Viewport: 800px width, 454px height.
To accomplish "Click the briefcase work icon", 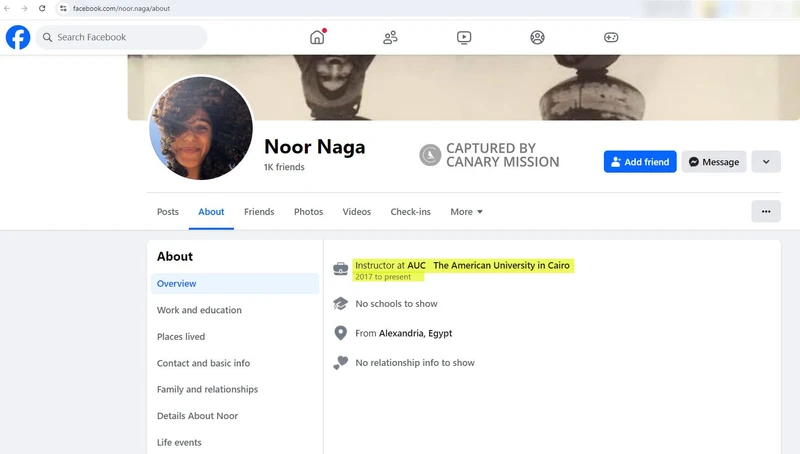I will [340, 268].
